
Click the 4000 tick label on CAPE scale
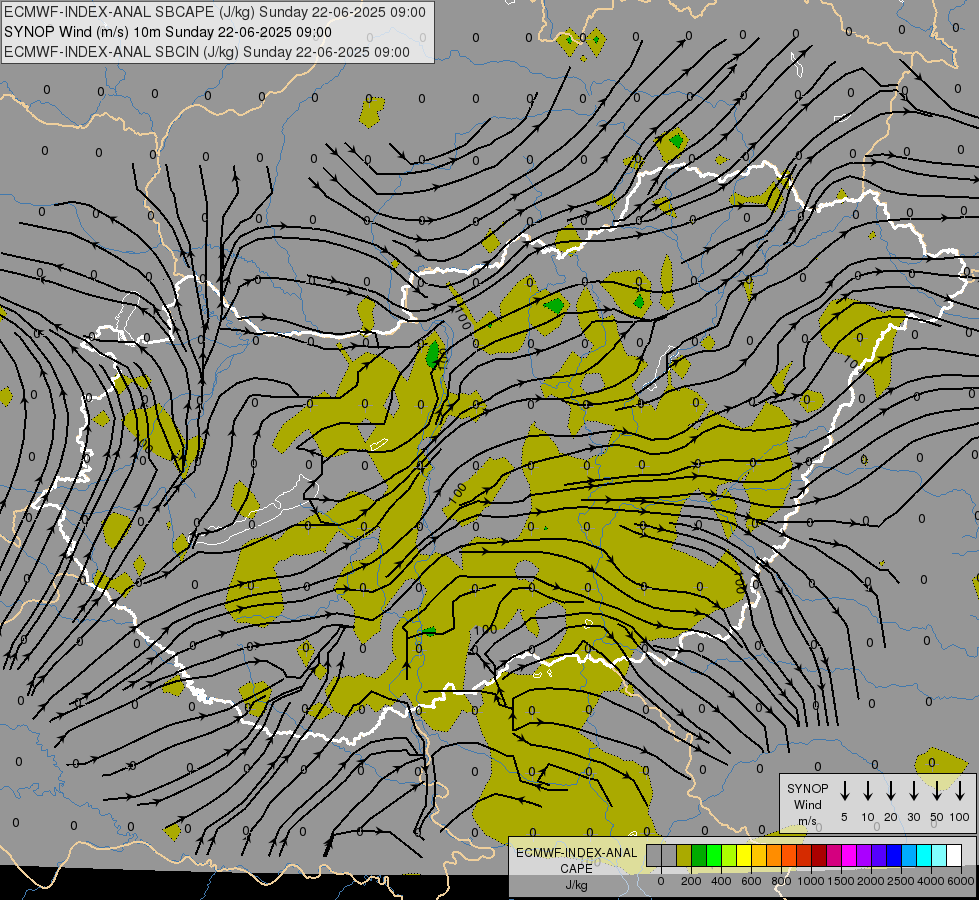tap(932, 881)
